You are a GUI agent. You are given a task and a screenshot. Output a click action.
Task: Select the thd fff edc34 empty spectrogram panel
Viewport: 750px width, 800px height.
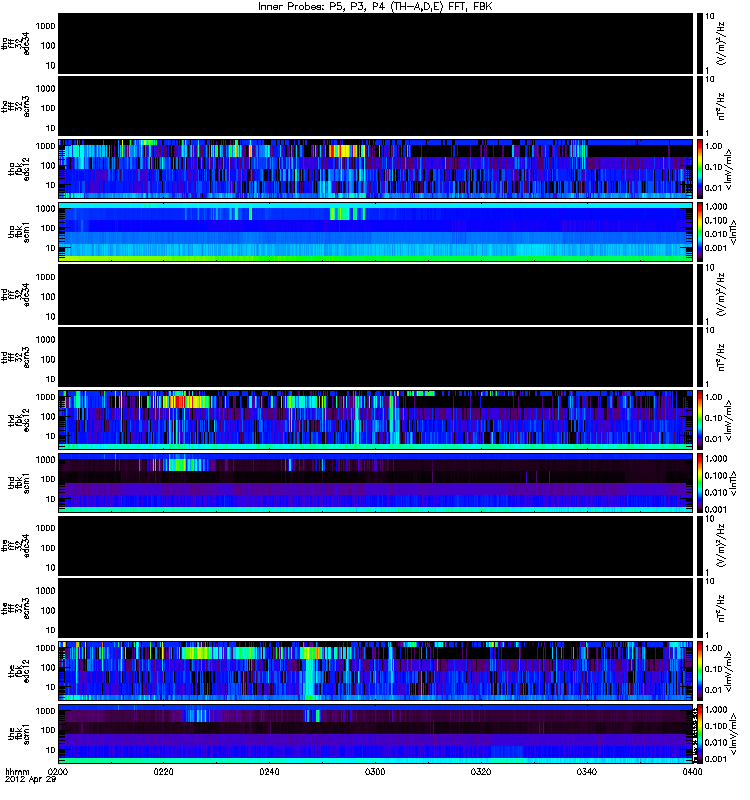coord(376,294)
